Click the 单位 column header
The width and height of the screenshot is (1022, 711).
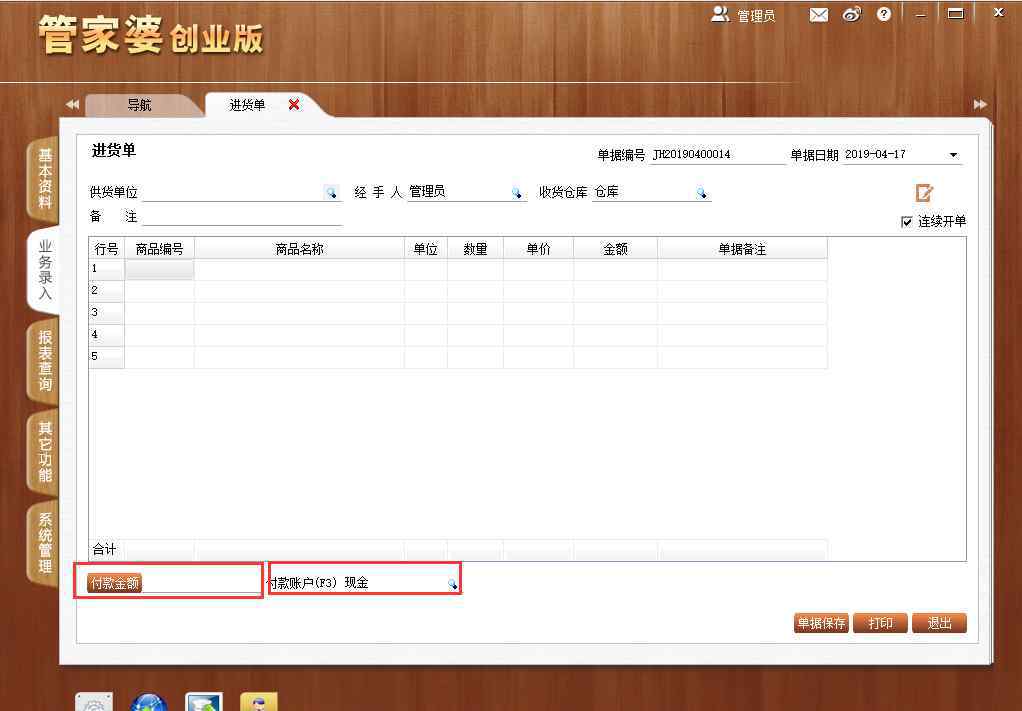426,249
